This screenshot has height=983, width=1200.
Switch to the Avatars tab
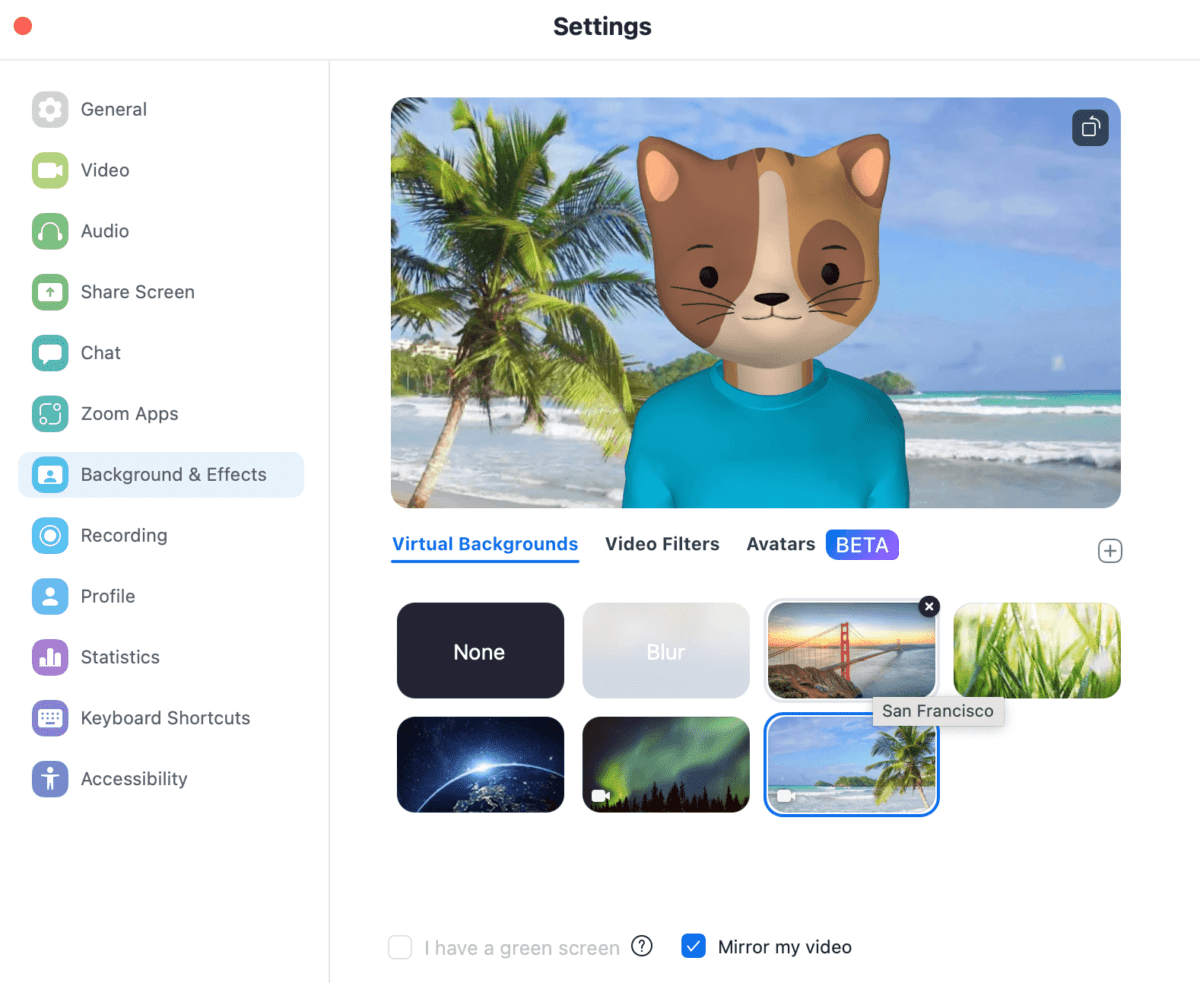[780, 544]
